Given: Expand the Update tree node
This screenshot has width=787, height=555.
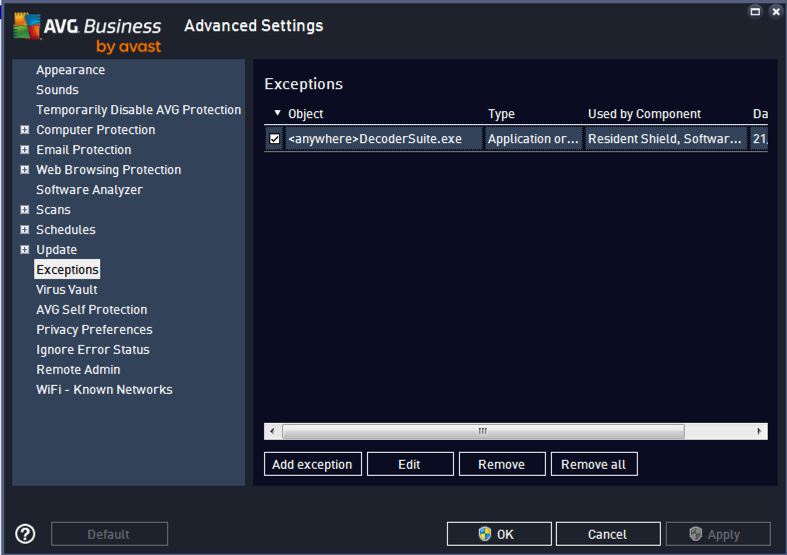Looking at the screenshot, I should tap(24, 249).
